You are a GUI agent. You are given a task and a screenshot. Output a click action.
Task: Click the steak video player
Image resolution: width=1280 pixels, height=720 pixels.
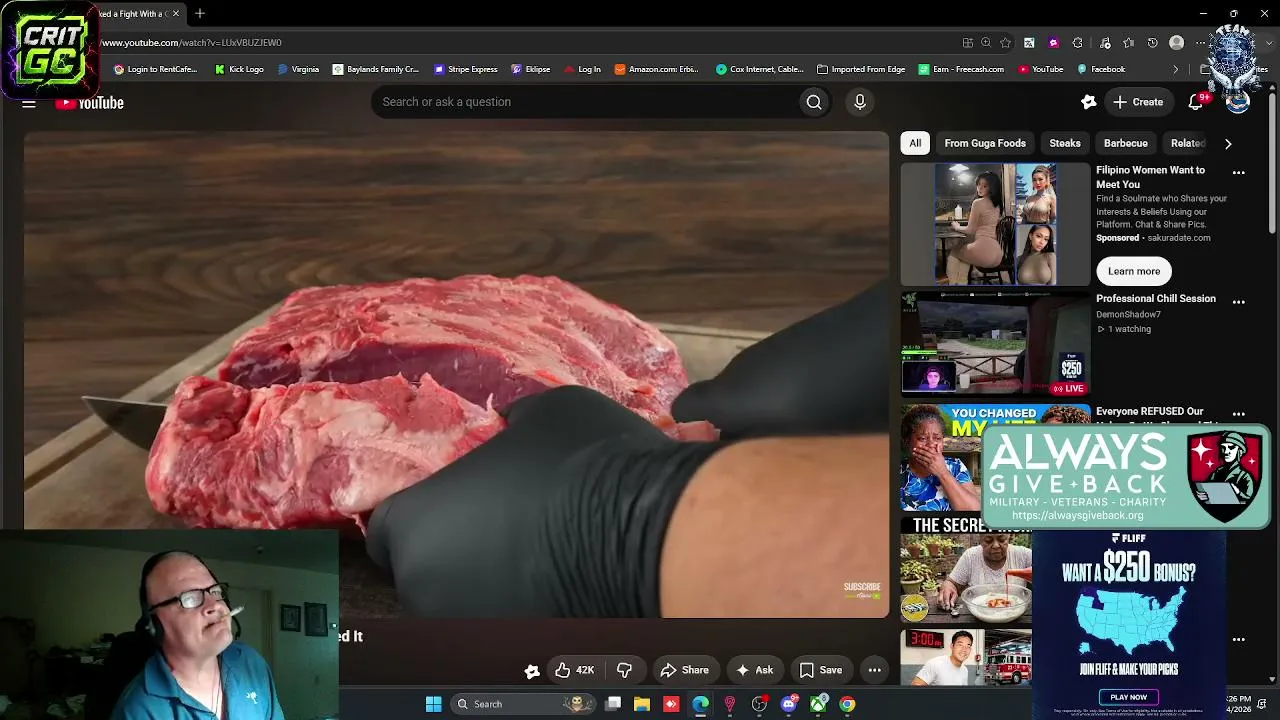coord(457,374)
